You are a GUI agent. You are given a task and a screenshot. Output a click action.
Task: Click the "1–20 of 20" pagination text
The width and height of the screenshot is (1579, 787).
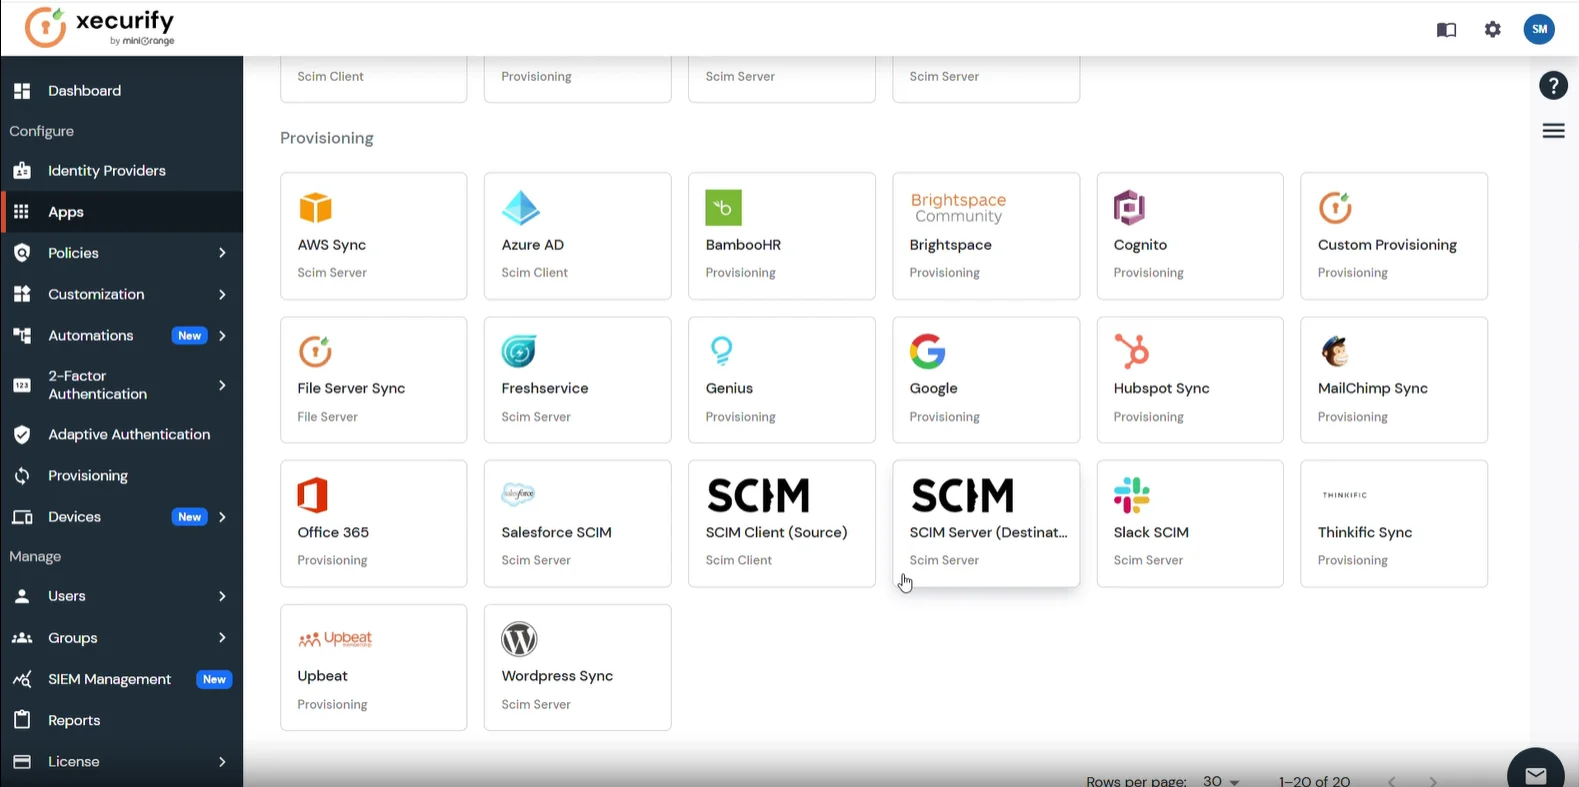(x=1314, y=781)
